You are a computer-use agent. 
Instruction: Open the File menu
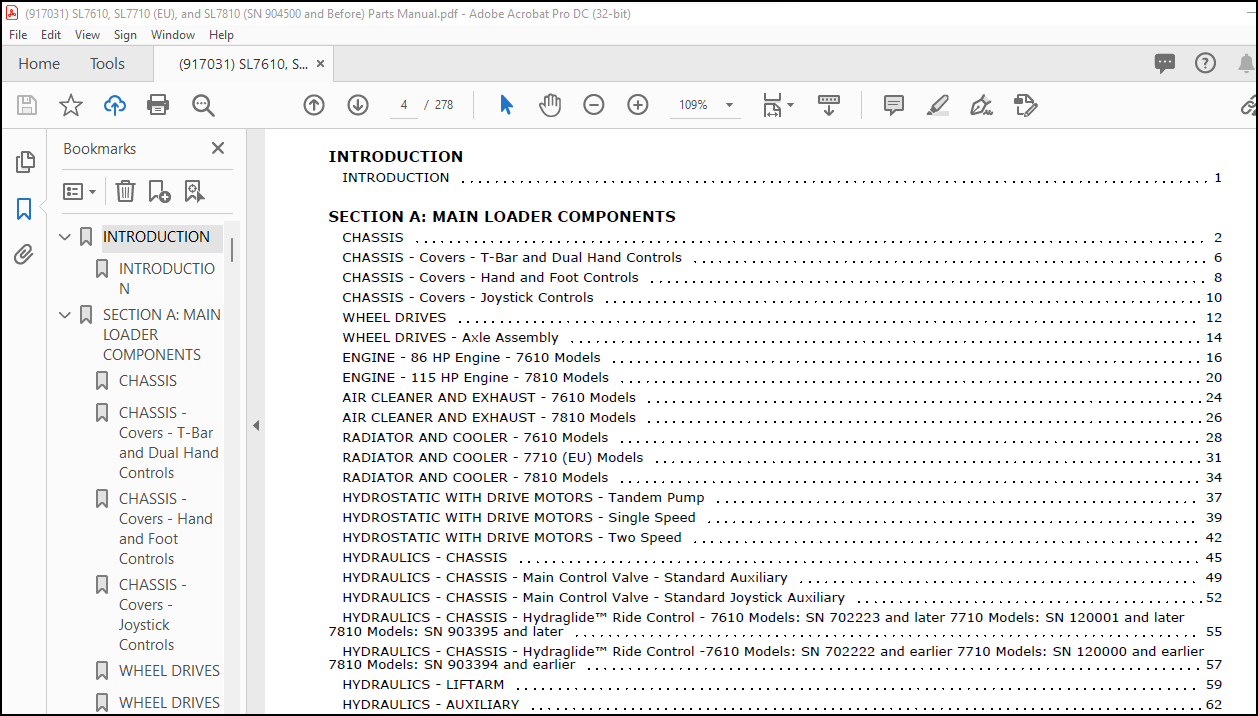18,34
